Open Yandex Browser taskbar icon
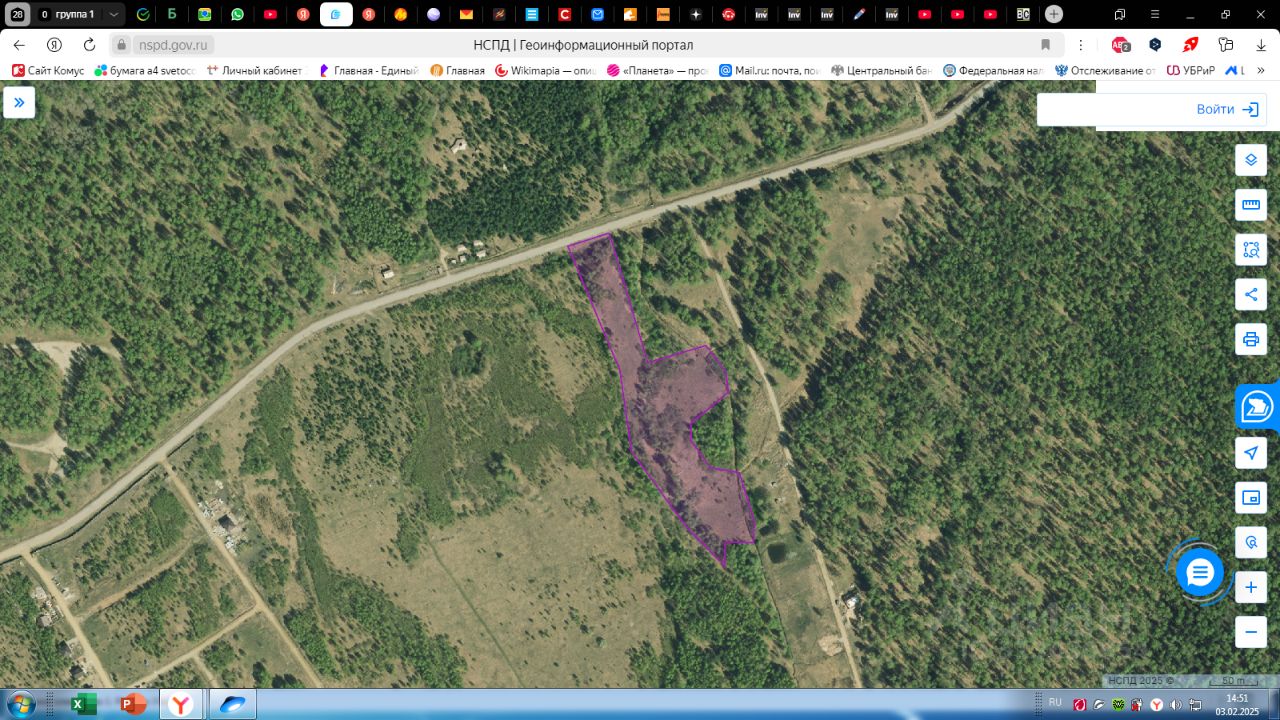 [180, 704]
